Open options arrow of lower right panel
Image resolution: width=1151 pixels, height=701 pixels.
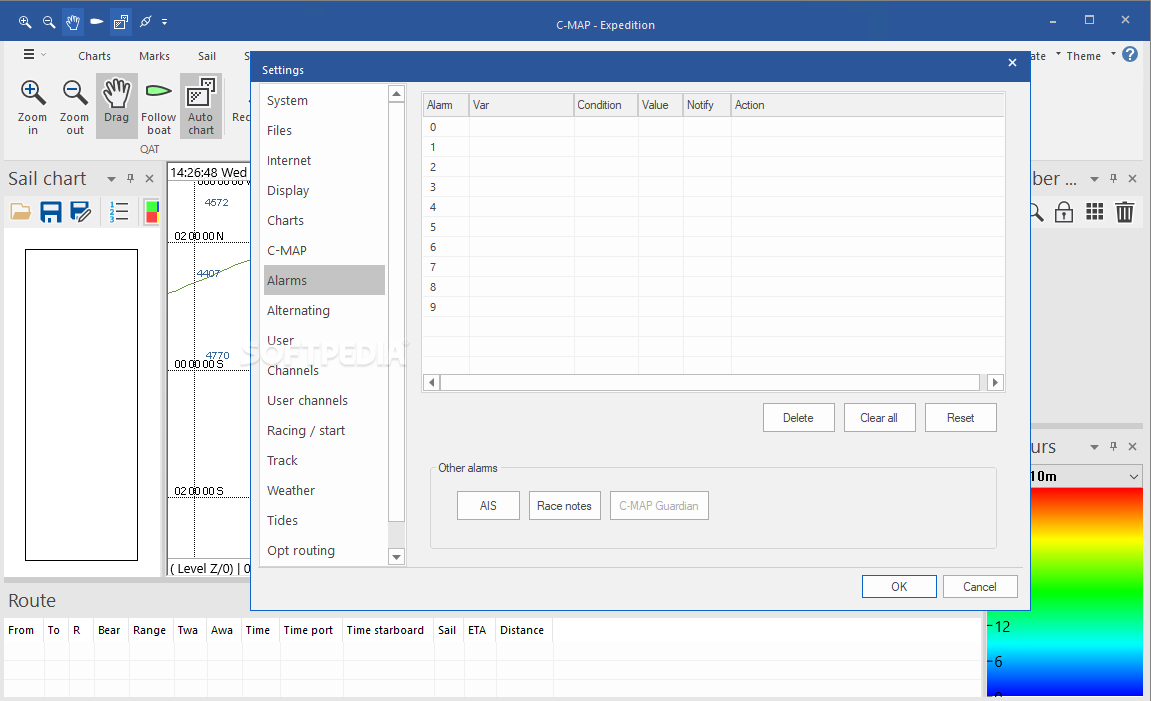[x=1094, y=447]
